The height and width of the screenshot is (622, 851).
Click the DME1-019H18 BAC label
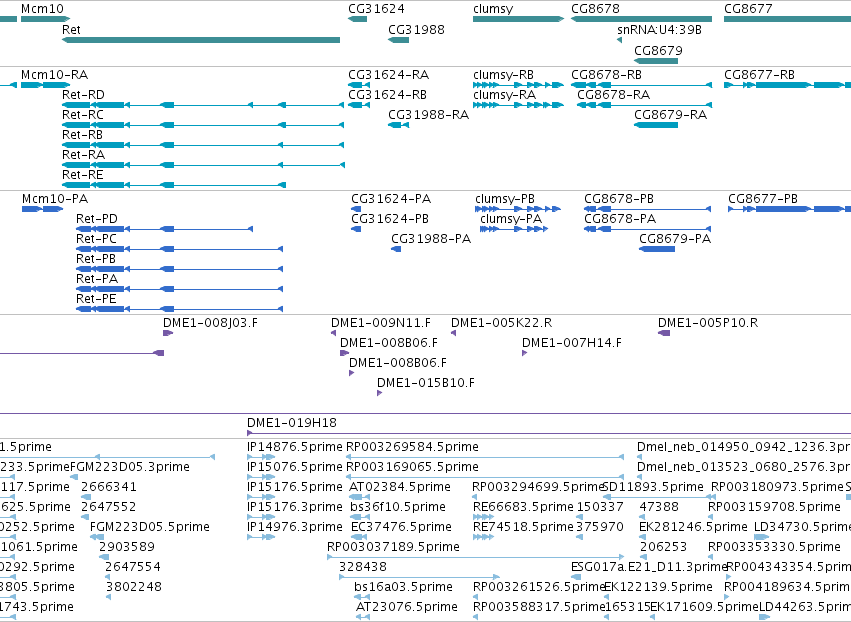coord(291,423)
